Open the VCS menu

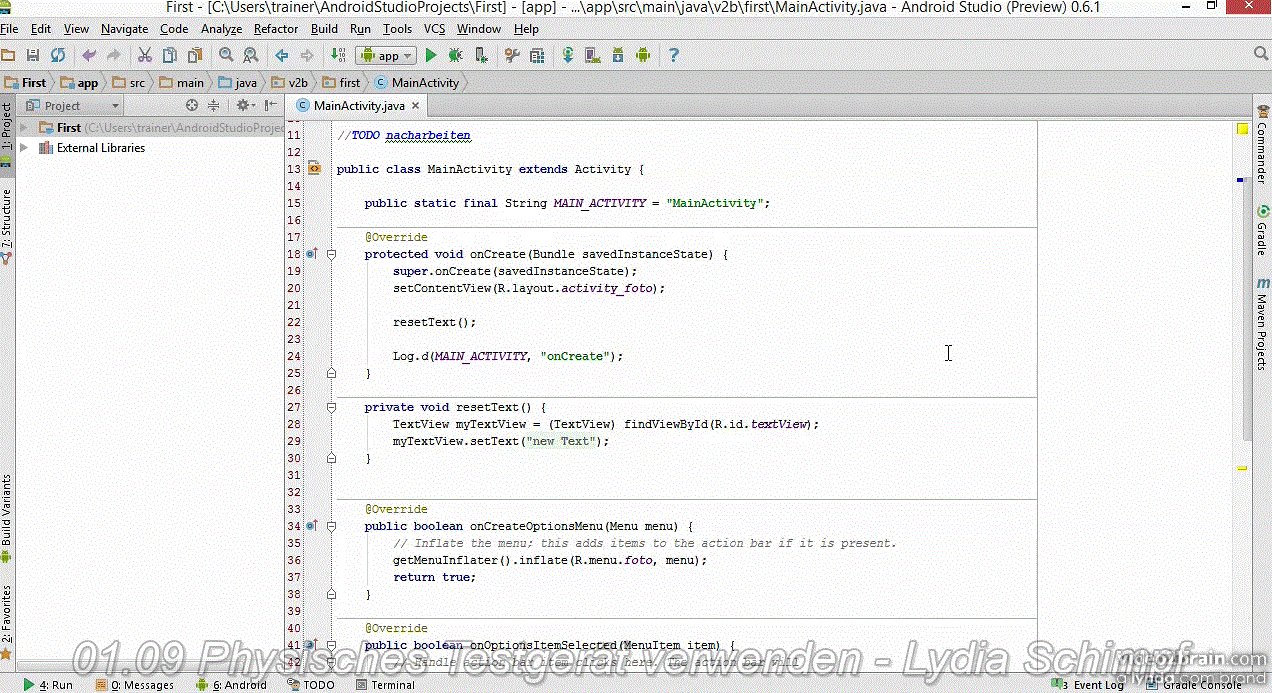tap(434, 29)
